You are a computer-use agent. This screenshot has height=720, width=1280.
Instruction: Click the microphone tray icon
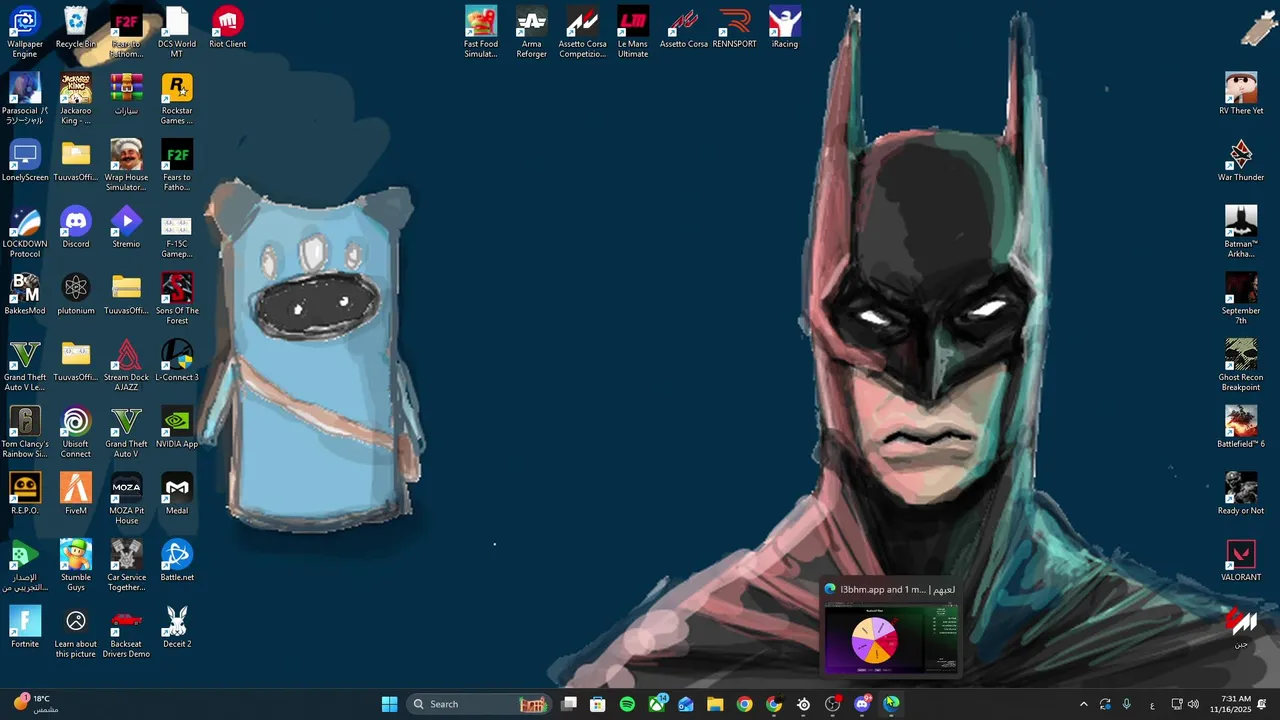coord(1127,704)
